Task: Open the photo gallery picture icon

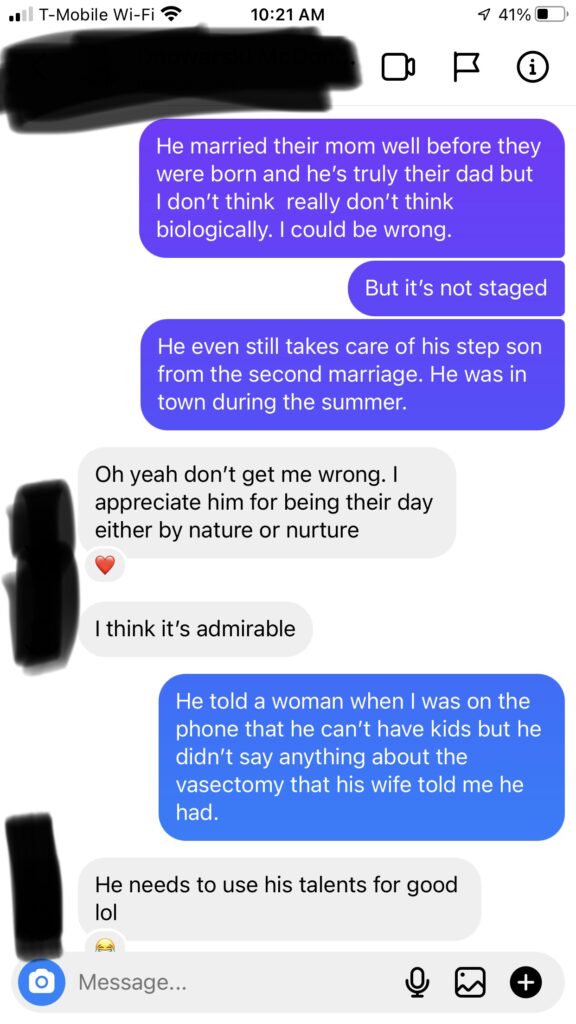Action: [470, 981]
